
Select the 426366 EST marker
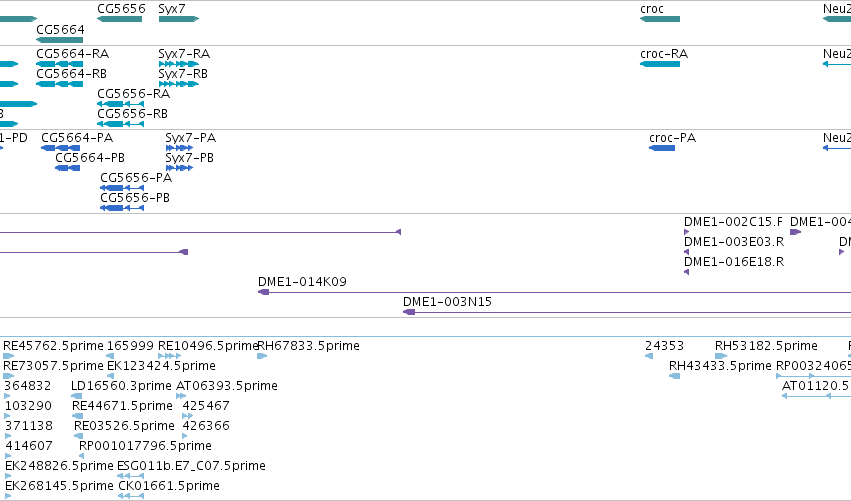point(185,437)
